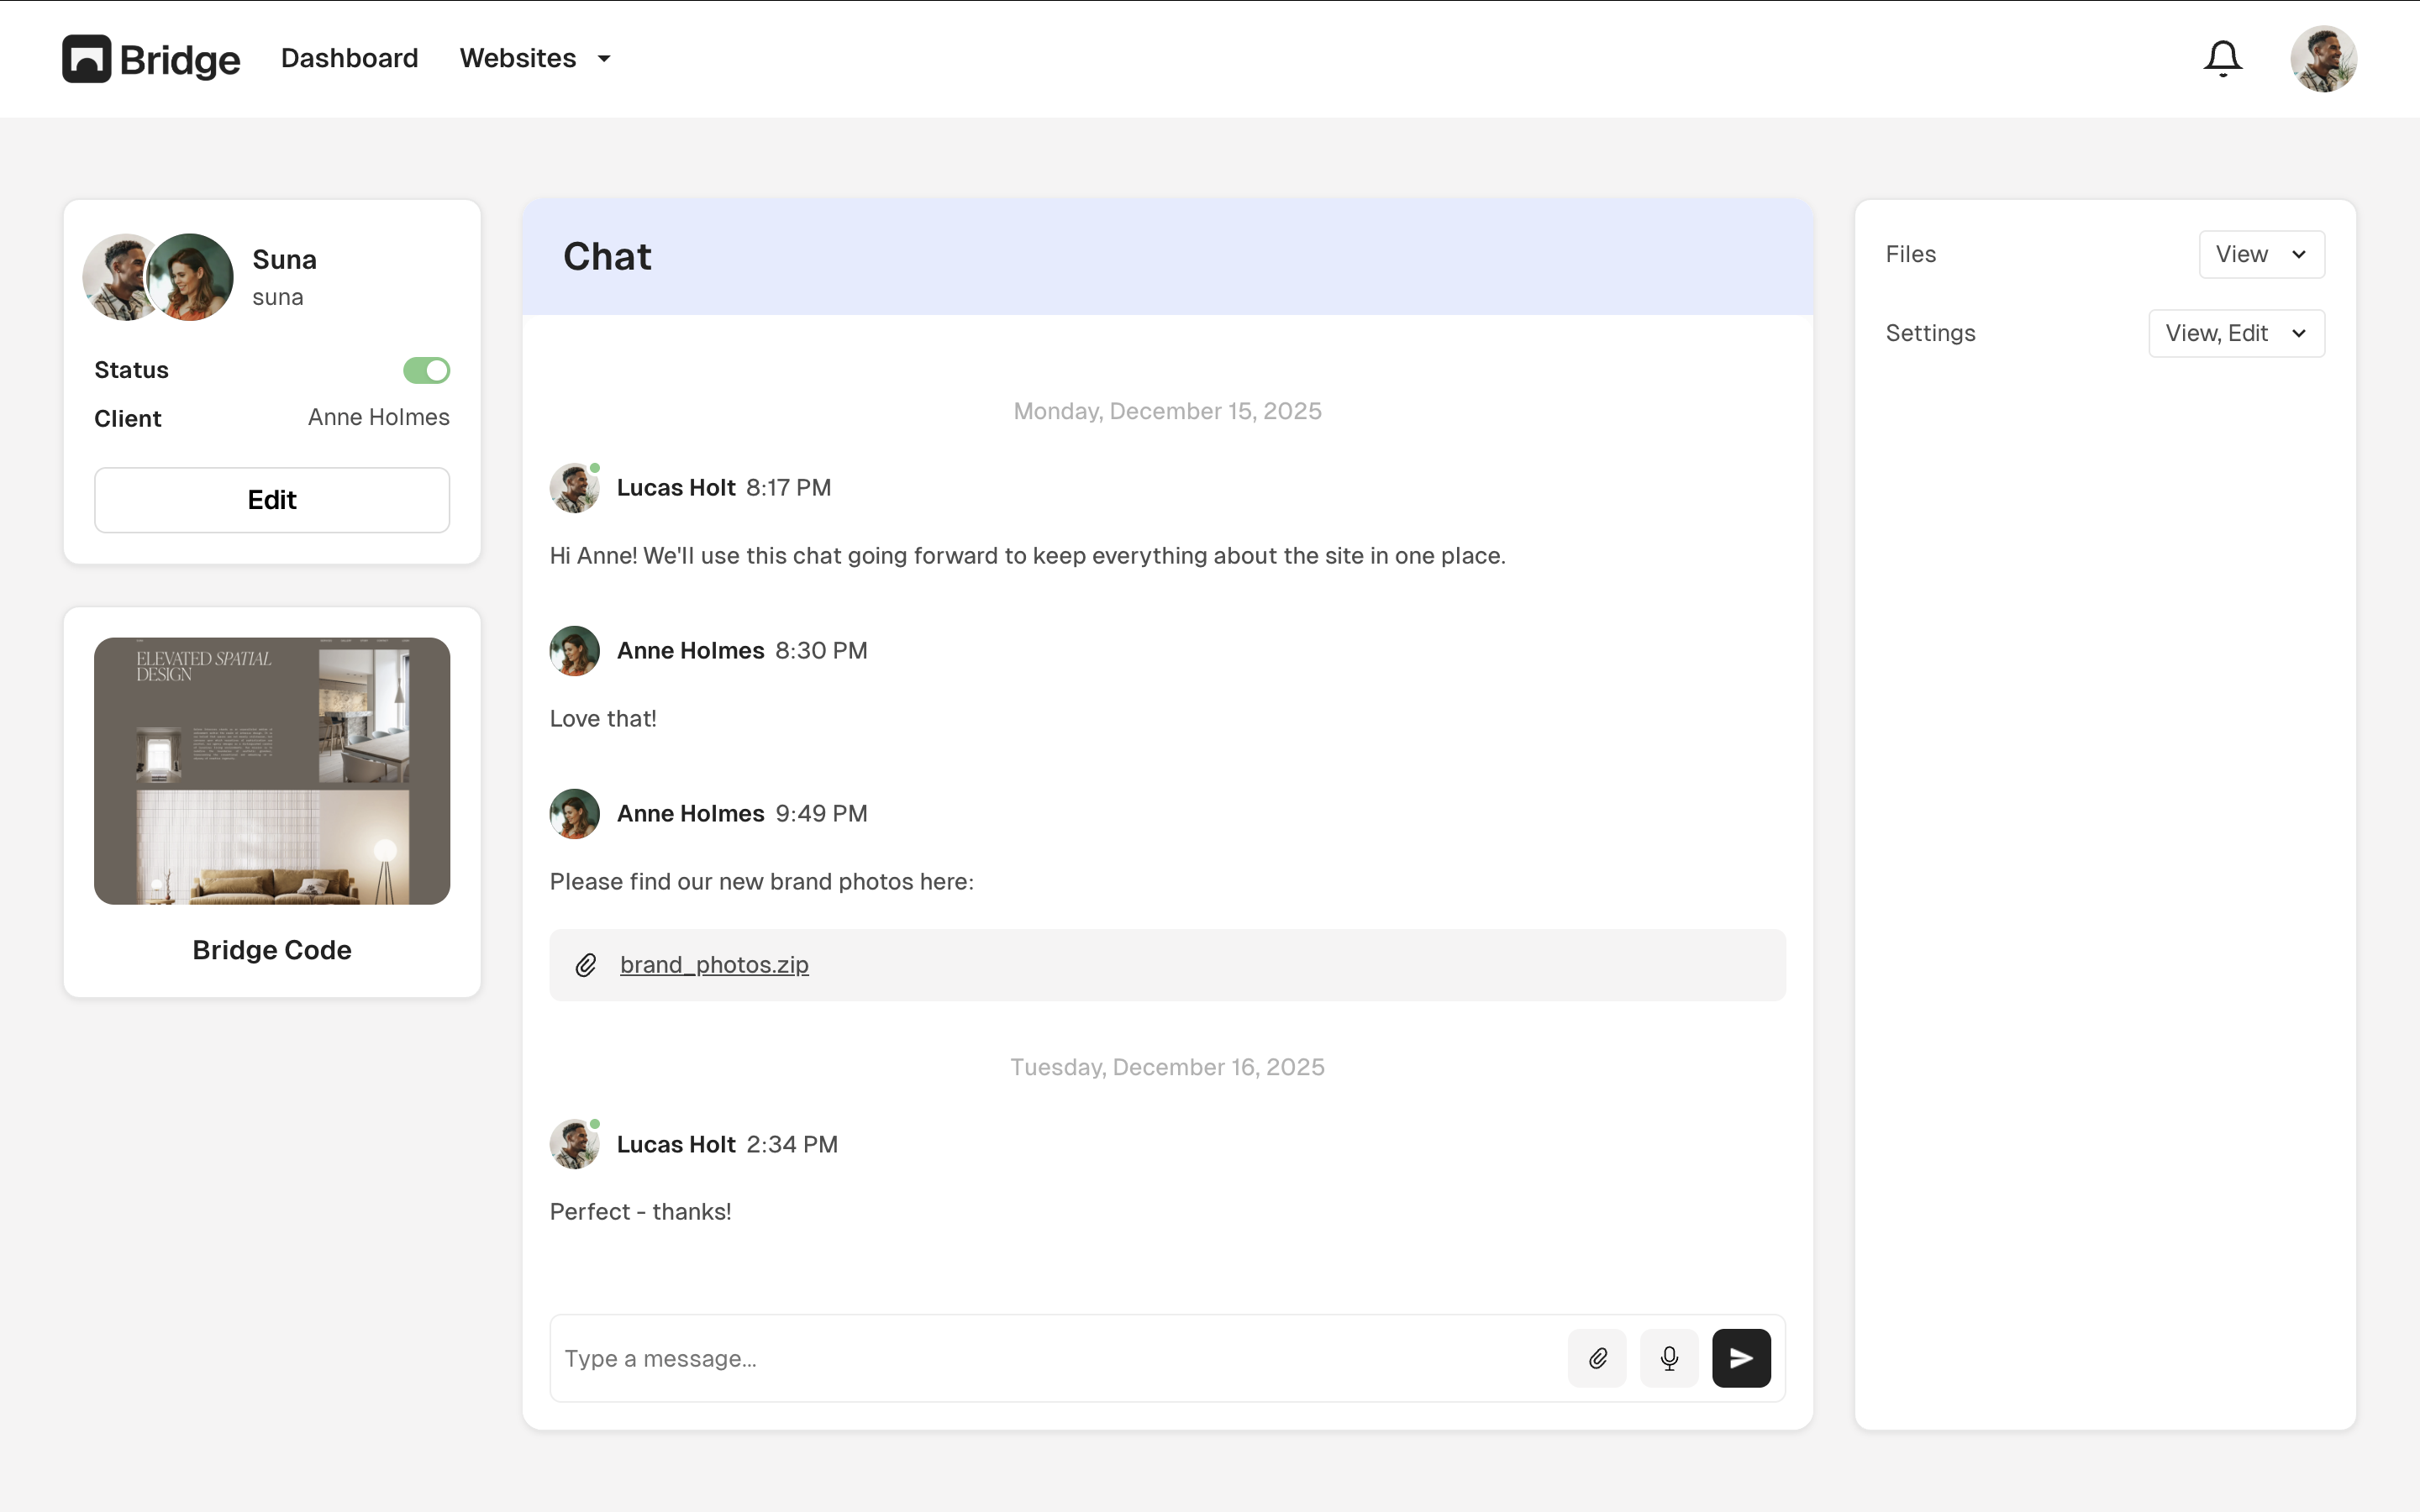Attach a file using the paperclip icon
2420x1512 pixels.
[x=1596, y=1357]
